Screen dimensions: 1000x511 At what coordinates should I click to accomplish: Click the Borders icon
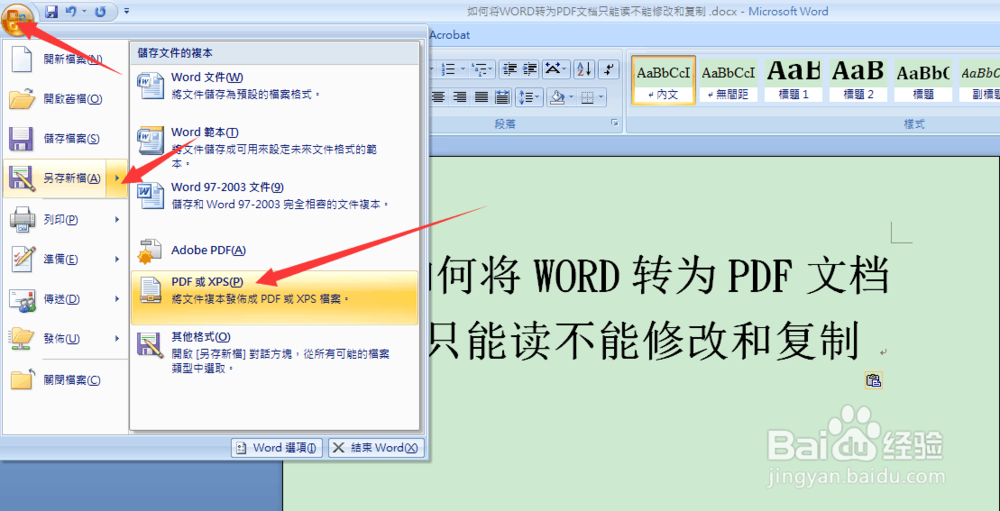click(x=587, y=97)
